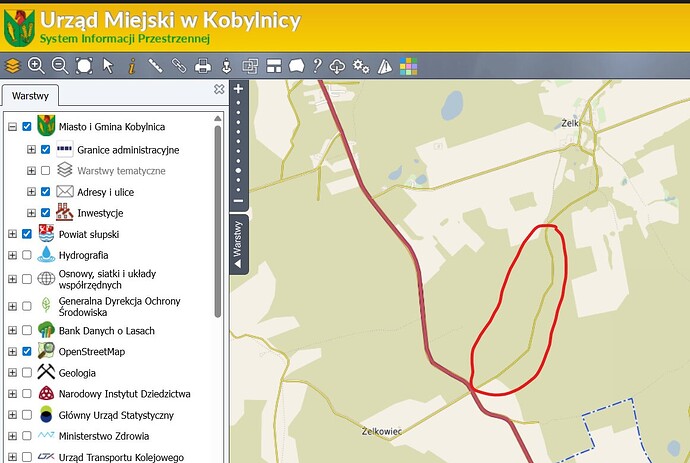690x463 pixels.
Task: Click the colored grid palette icon
Action: [408, 66]
